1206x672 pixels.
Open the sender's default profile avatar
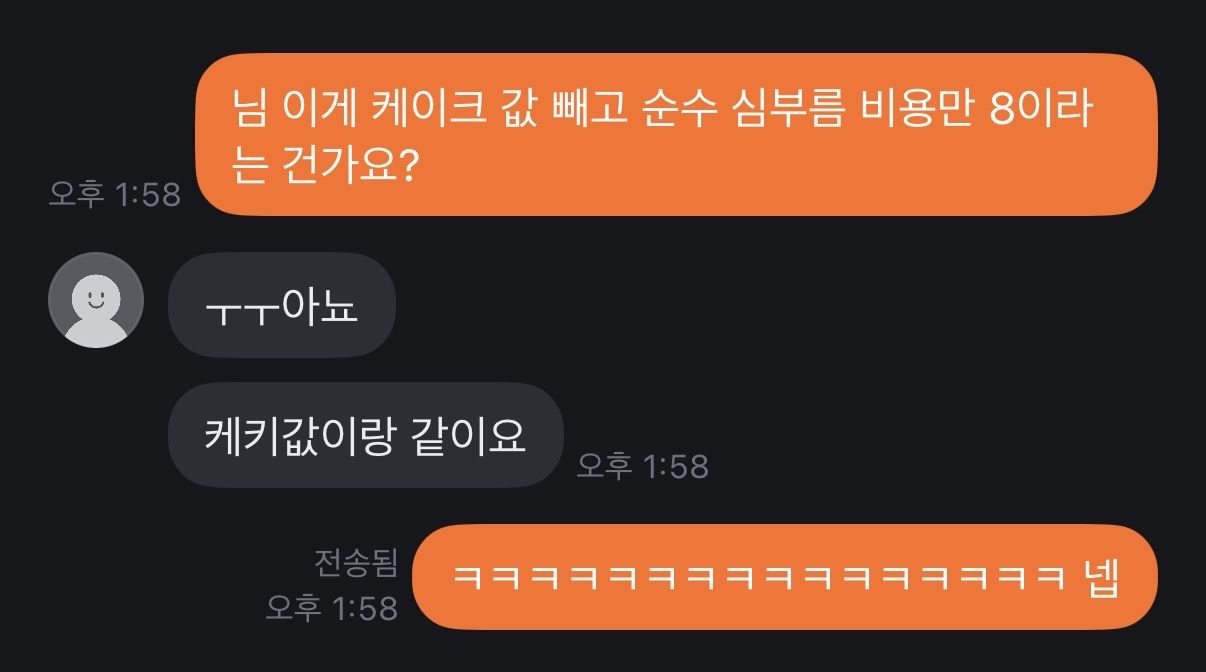(x=96, y=300)
